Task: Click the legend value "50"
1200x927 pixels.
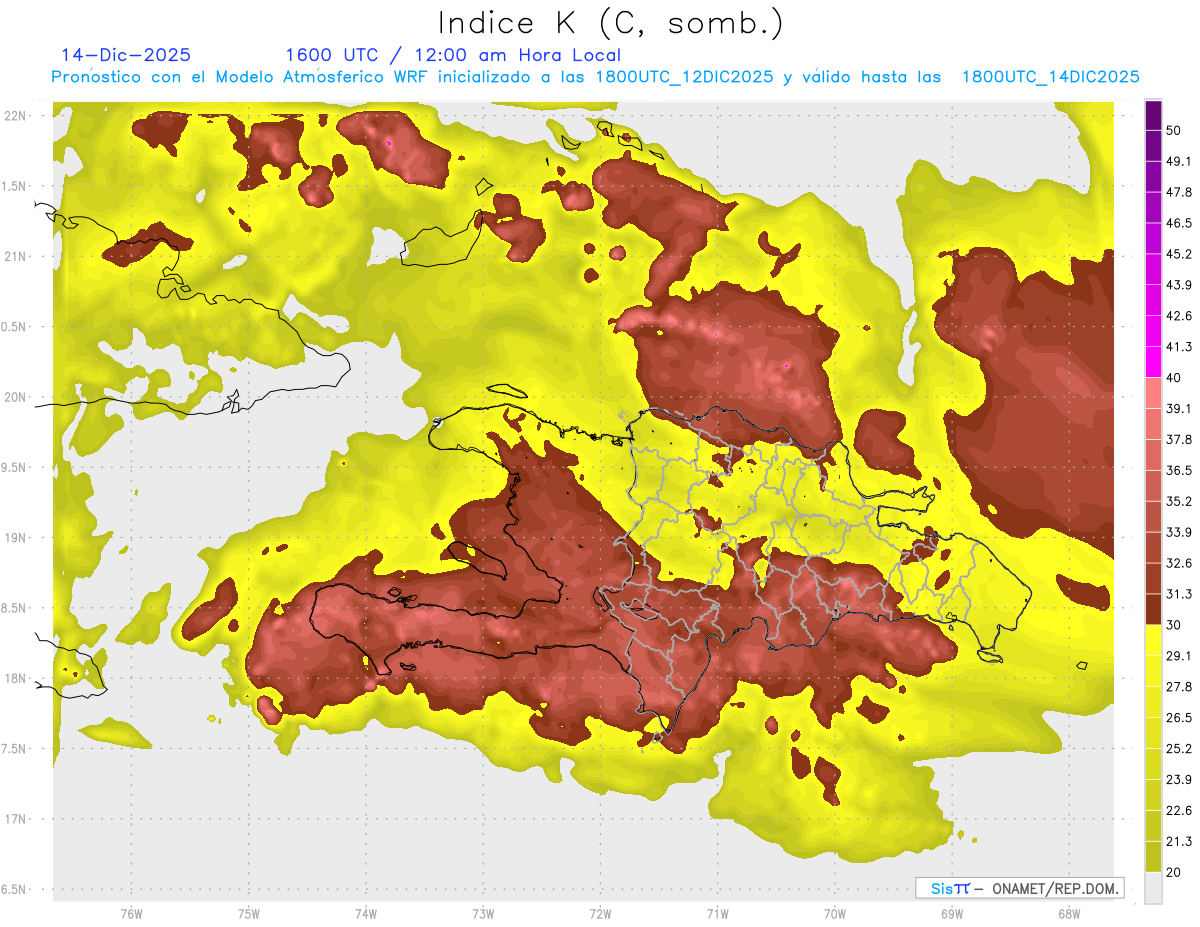Action: 1174,131
